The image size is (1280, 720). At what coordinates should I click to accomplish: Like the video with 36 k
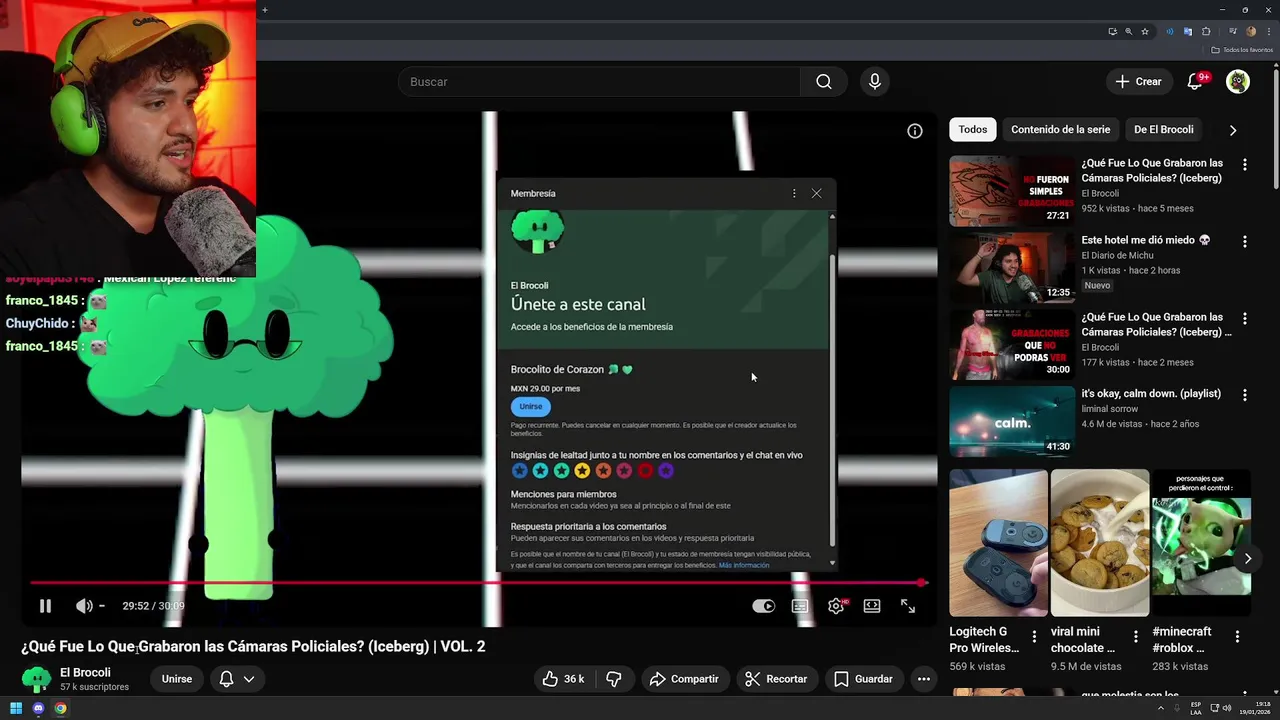point(563,679)
